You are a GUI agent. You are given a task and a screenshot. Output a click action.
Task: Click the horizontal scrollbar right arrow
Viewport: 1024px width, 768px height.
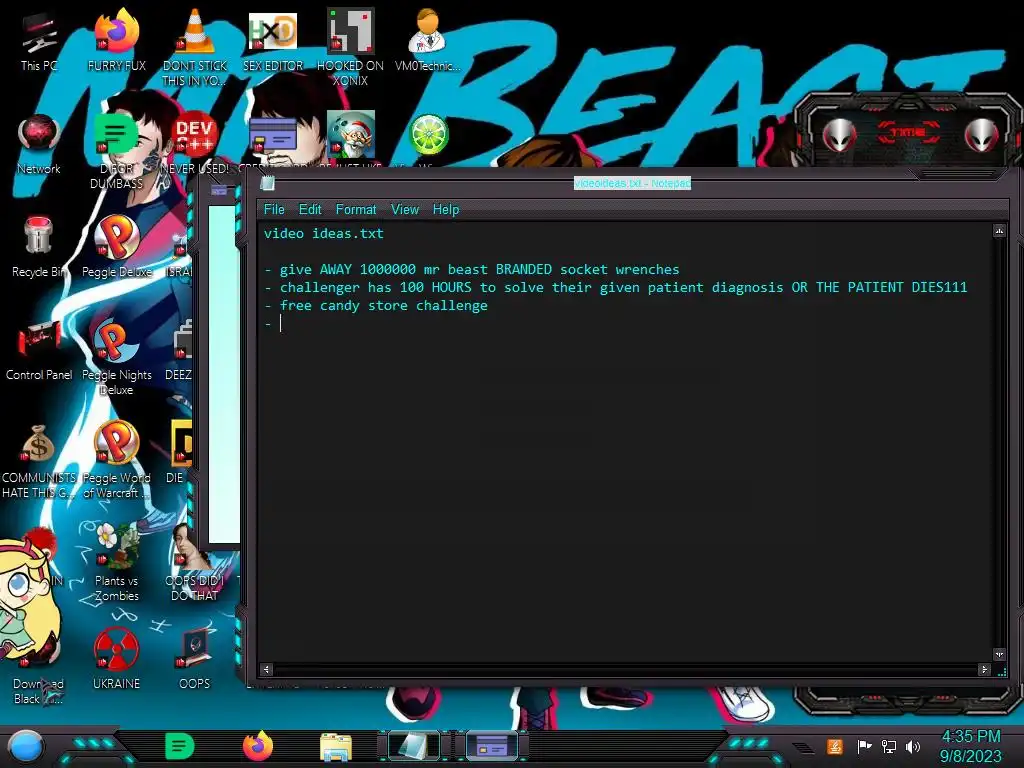(984, 669)
